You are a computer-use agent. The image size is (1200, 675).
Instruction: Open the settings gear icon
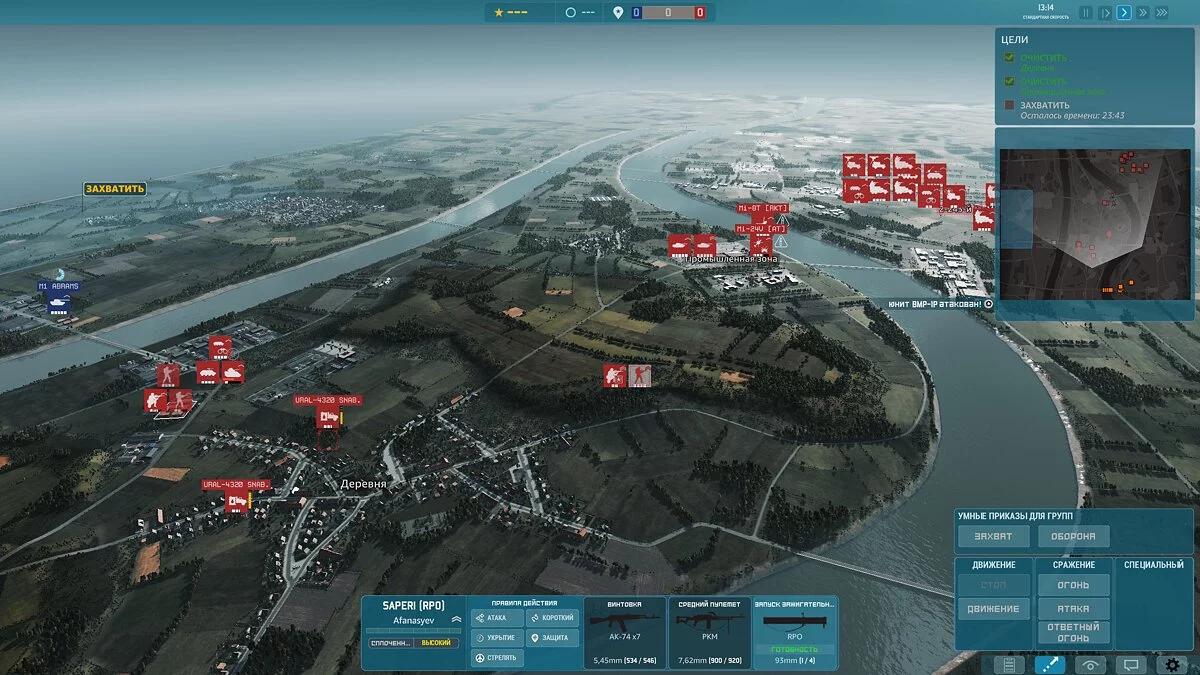coord(1172,664)
